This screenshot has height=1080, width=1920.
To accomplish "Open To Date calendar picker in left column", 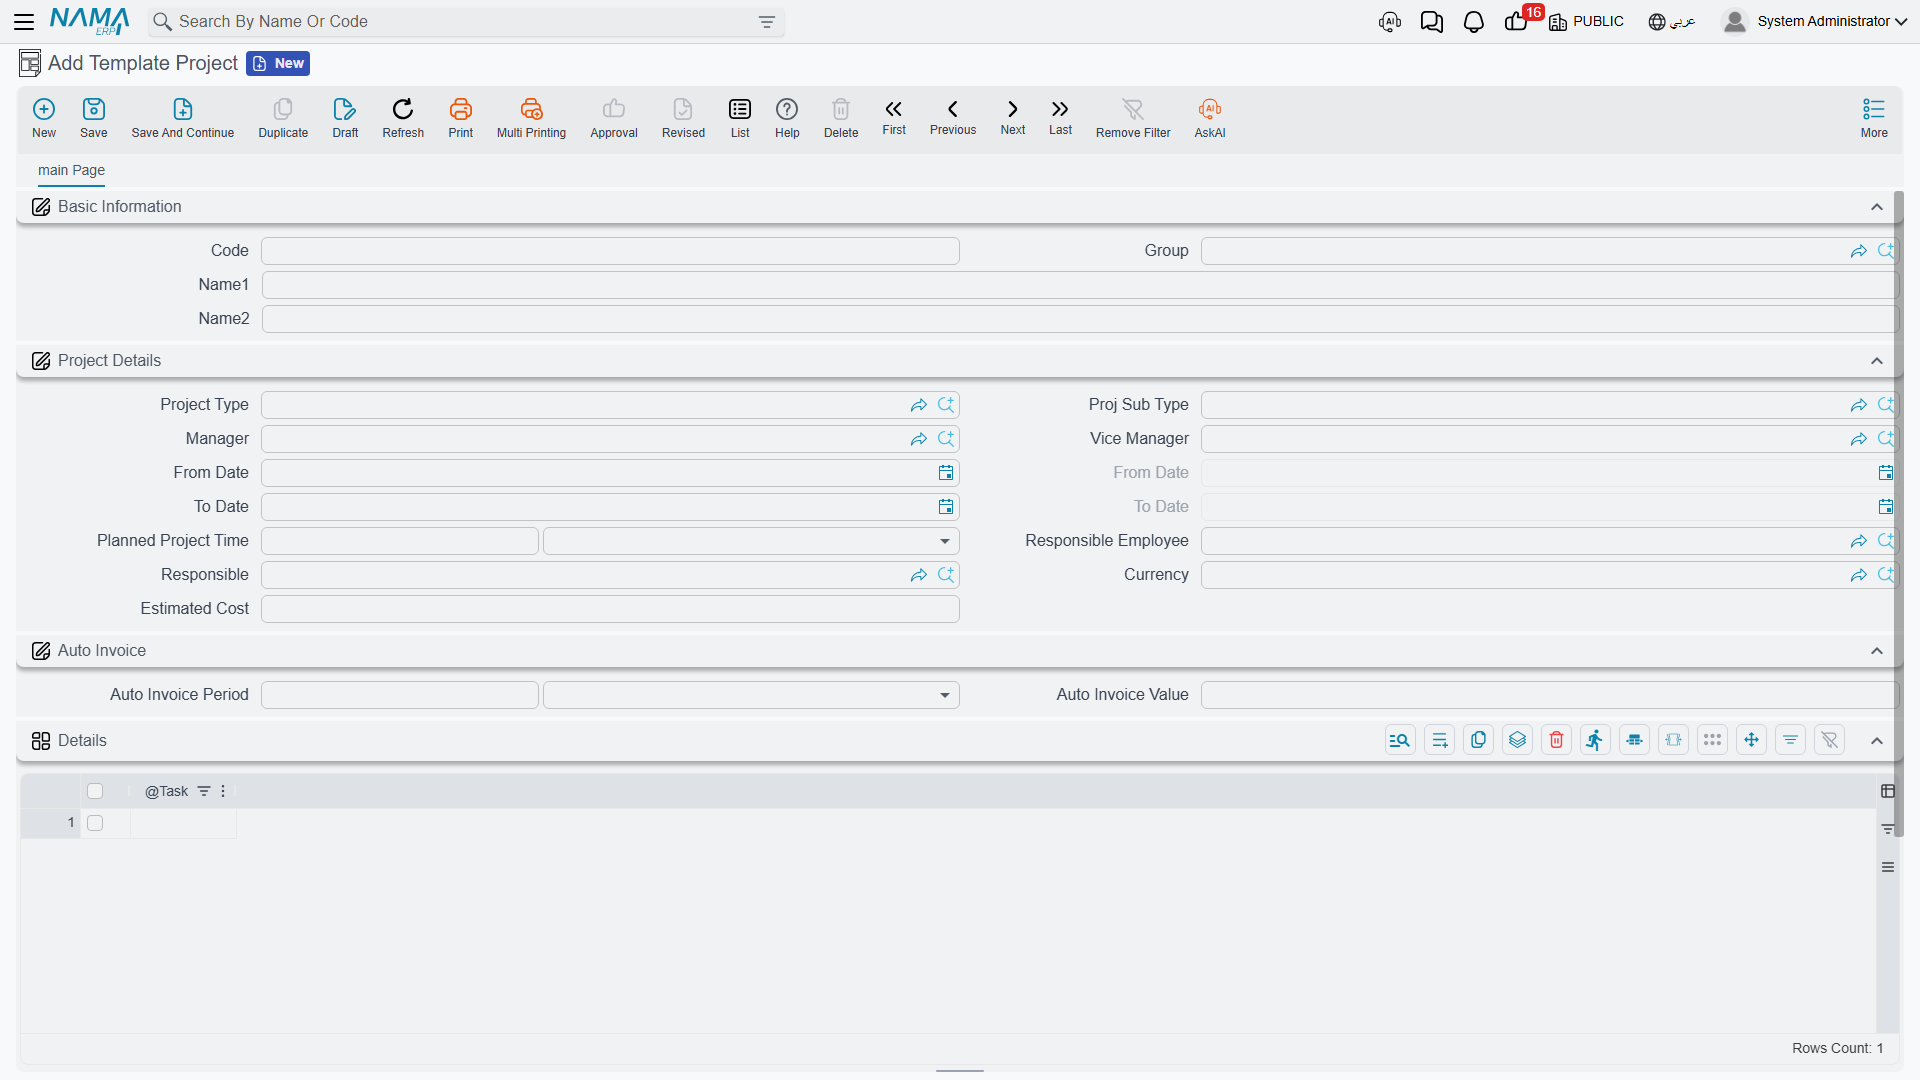I will pos(946,507).
